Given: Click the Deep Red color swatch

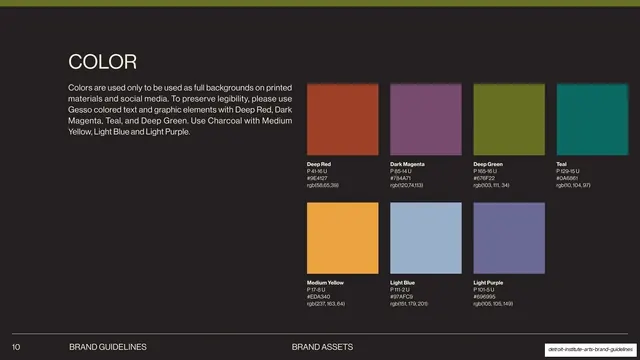Looking at the screenshot, I should 342,120.
